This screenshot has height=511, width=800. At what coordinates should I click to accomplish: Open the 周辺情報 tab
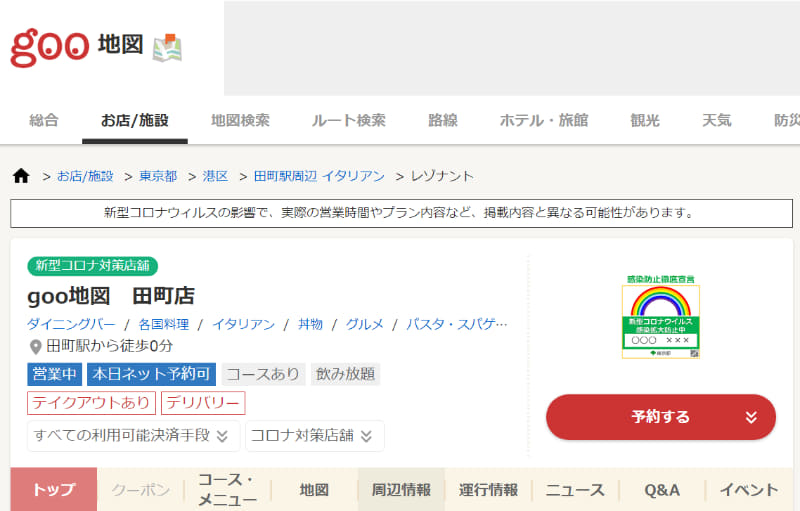[402, 490]
